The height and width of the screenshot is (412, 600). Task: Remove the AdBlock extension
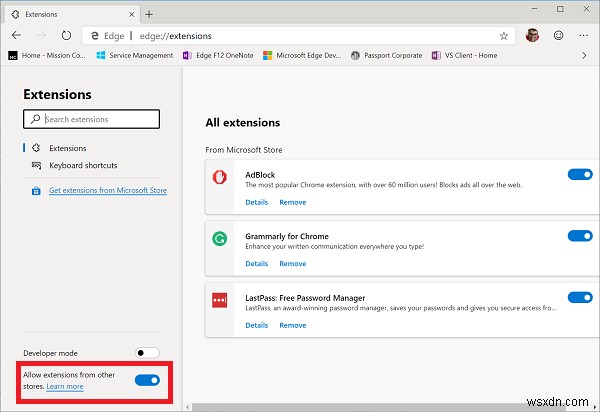pyautogui.click(x=293, y=202)
